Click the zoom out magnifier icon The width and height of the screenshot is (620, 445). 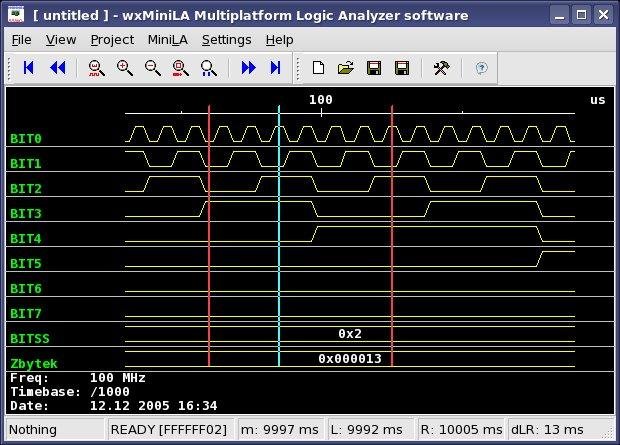click(x=153, y=68)
